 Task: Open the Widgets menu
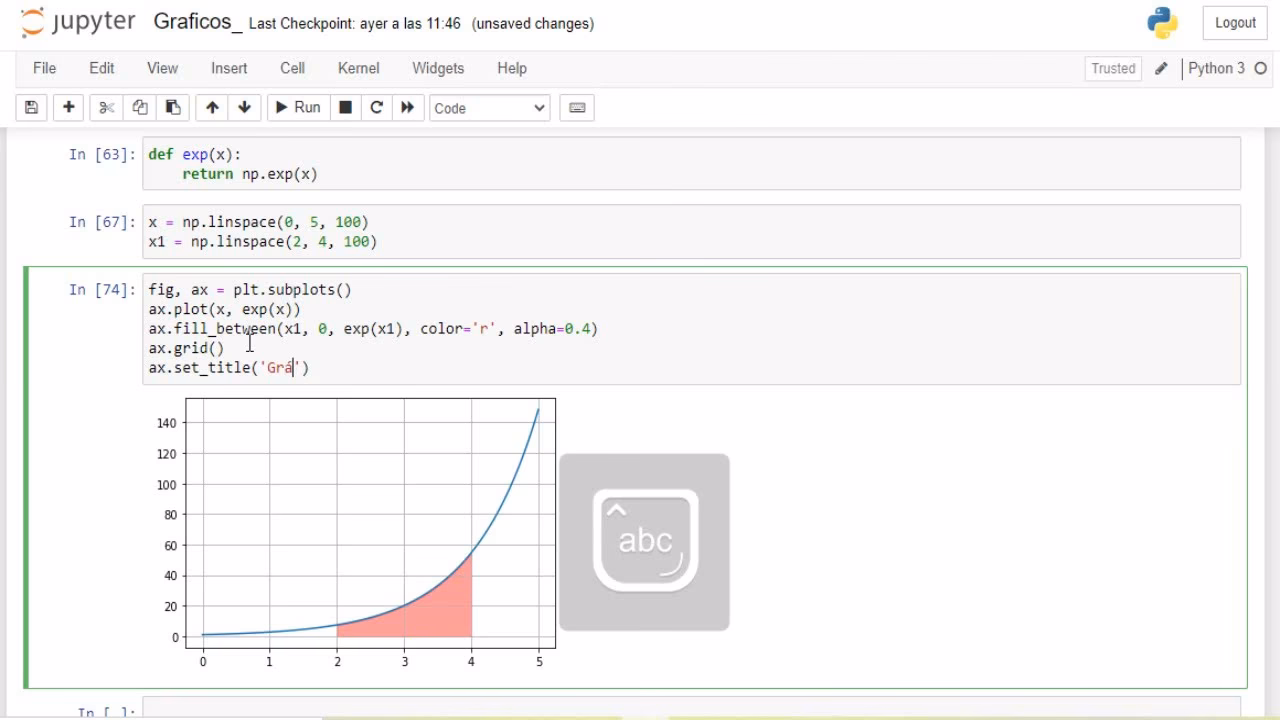(x=438, y=68)
